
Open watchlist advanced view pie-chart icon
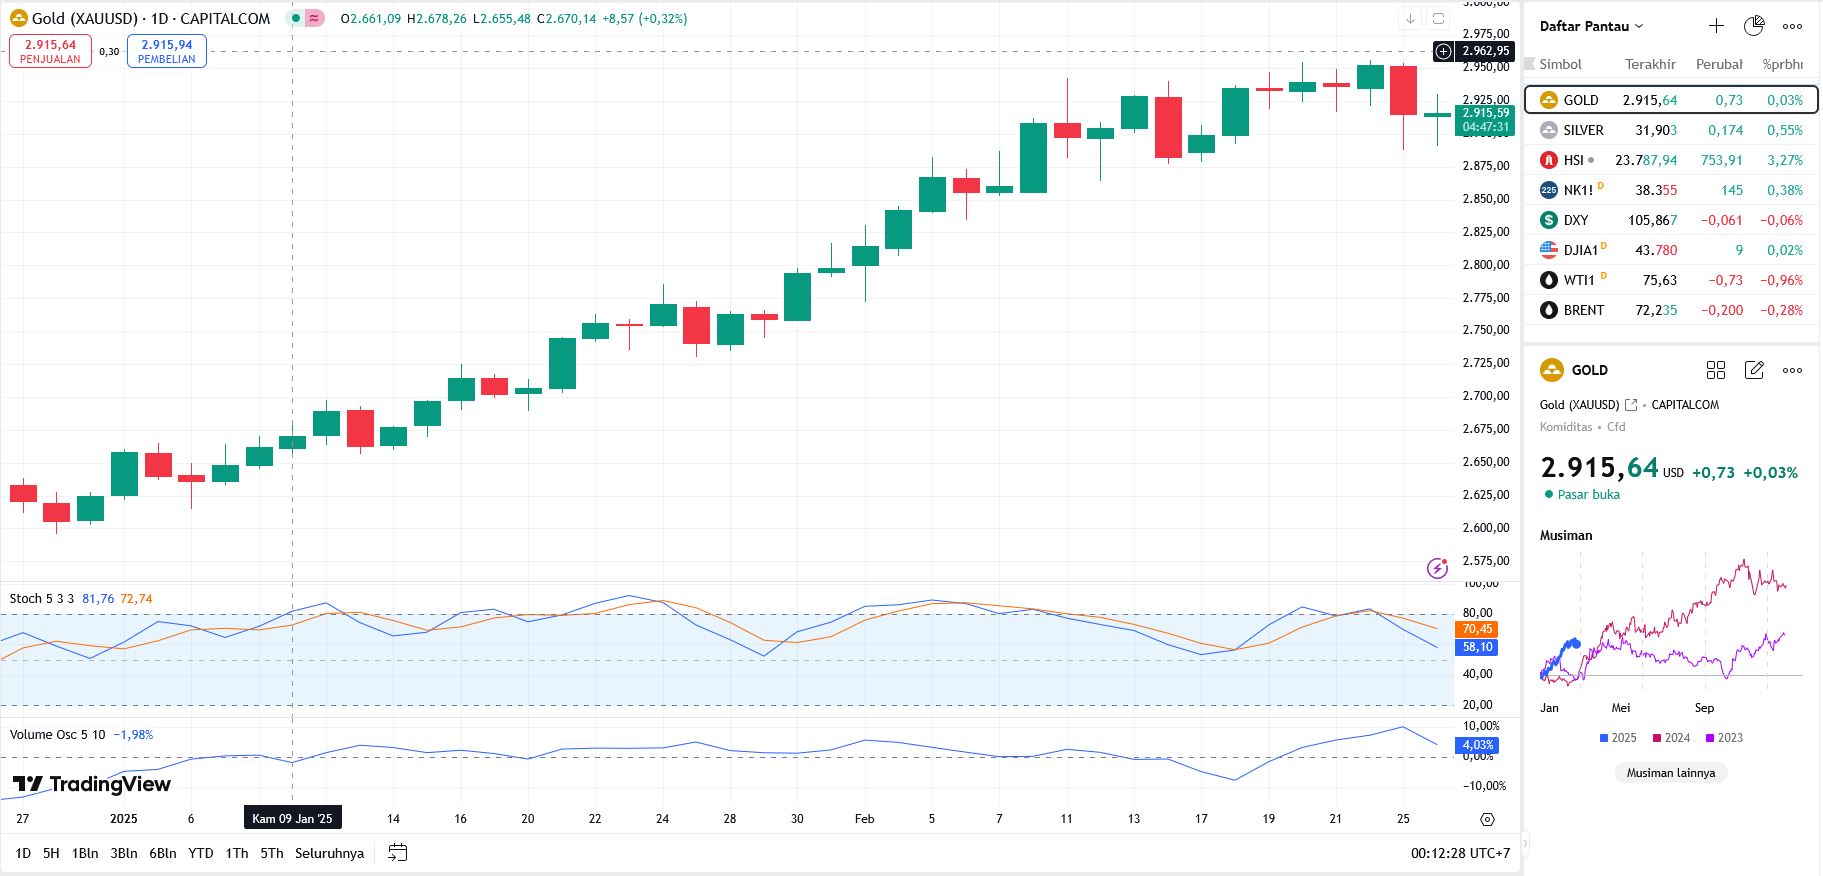(x=1754, y=26)
